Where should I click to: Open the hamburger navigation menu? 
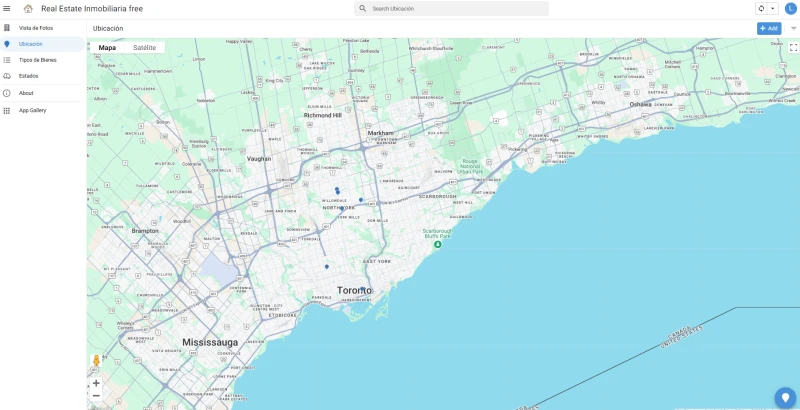[x=7, y=9]
